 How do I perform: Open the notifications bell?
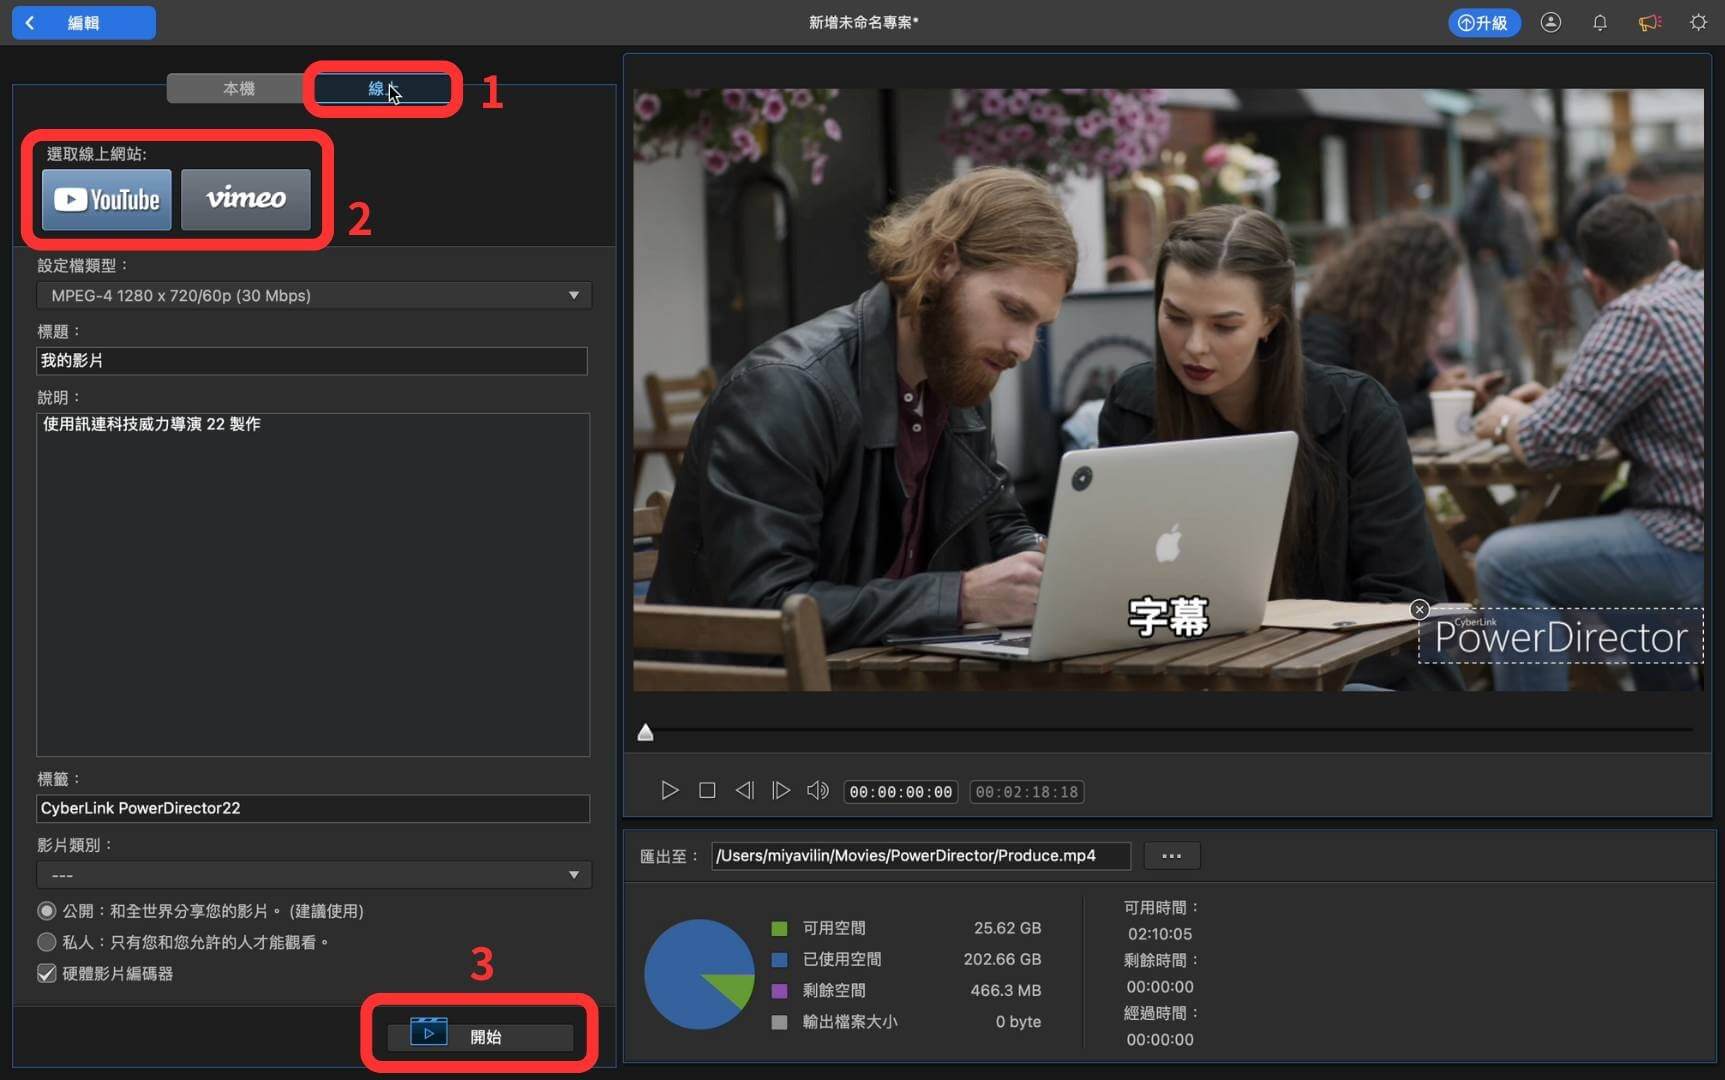click(1600, 22)
